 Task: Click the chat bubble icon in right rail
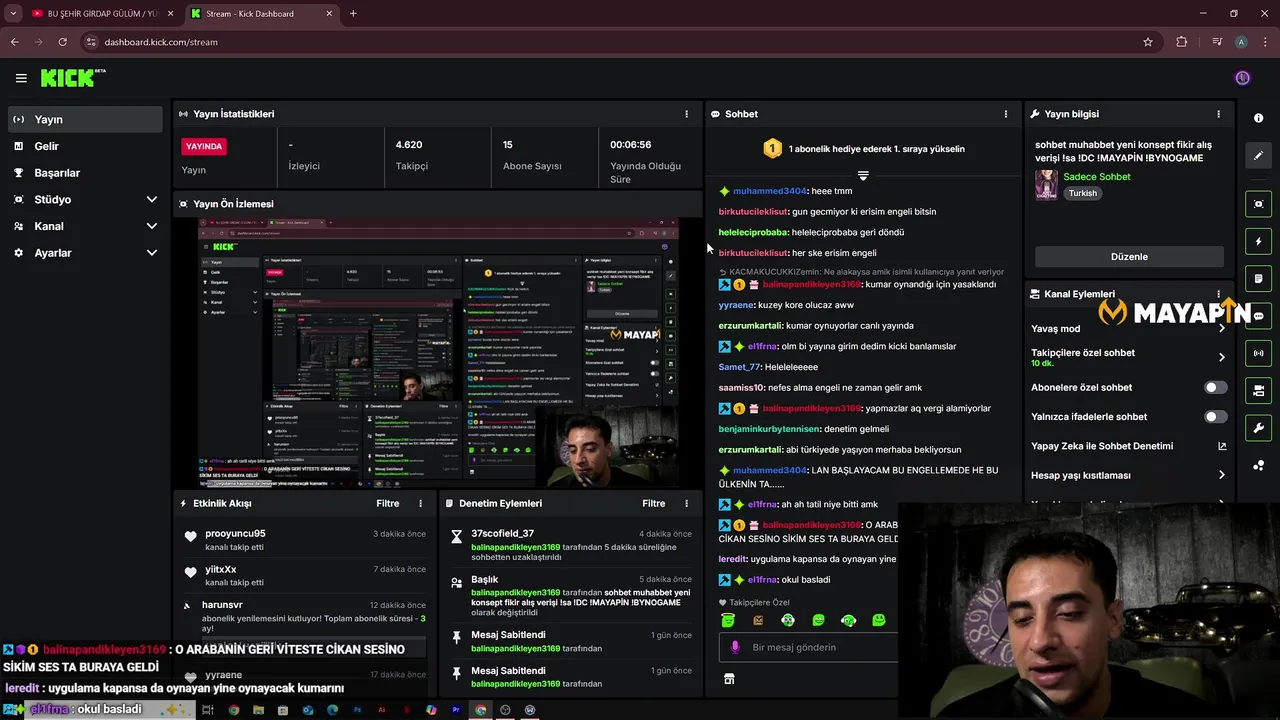tap(1258, 316)
